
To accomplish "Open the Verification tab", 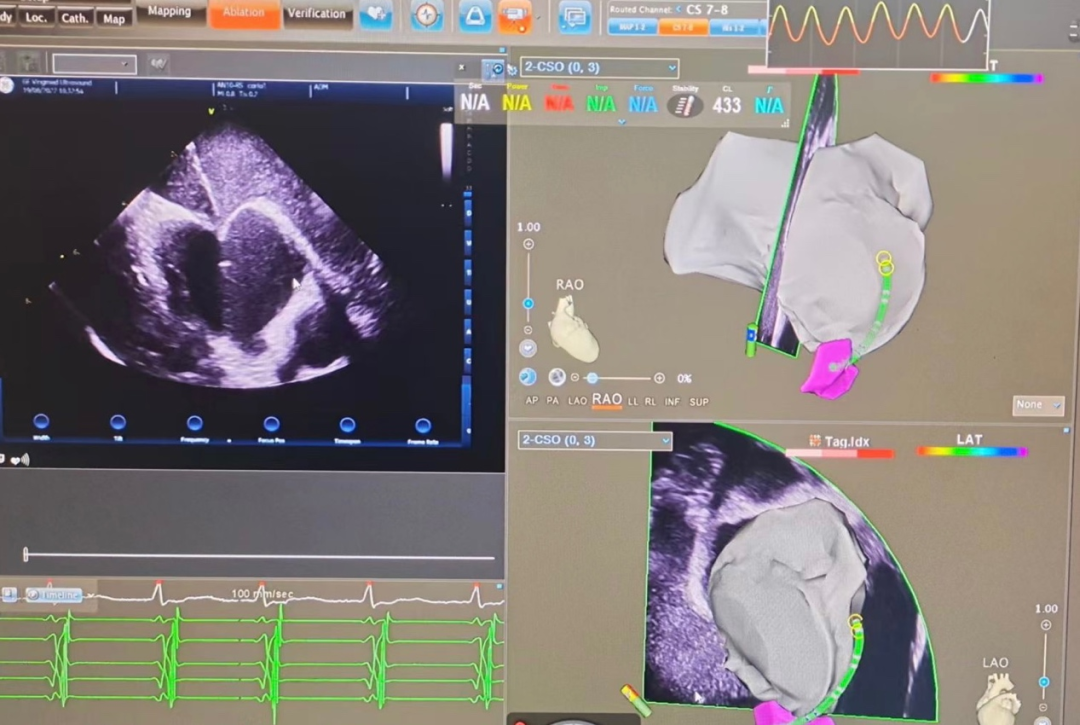I will coord(316,13).
